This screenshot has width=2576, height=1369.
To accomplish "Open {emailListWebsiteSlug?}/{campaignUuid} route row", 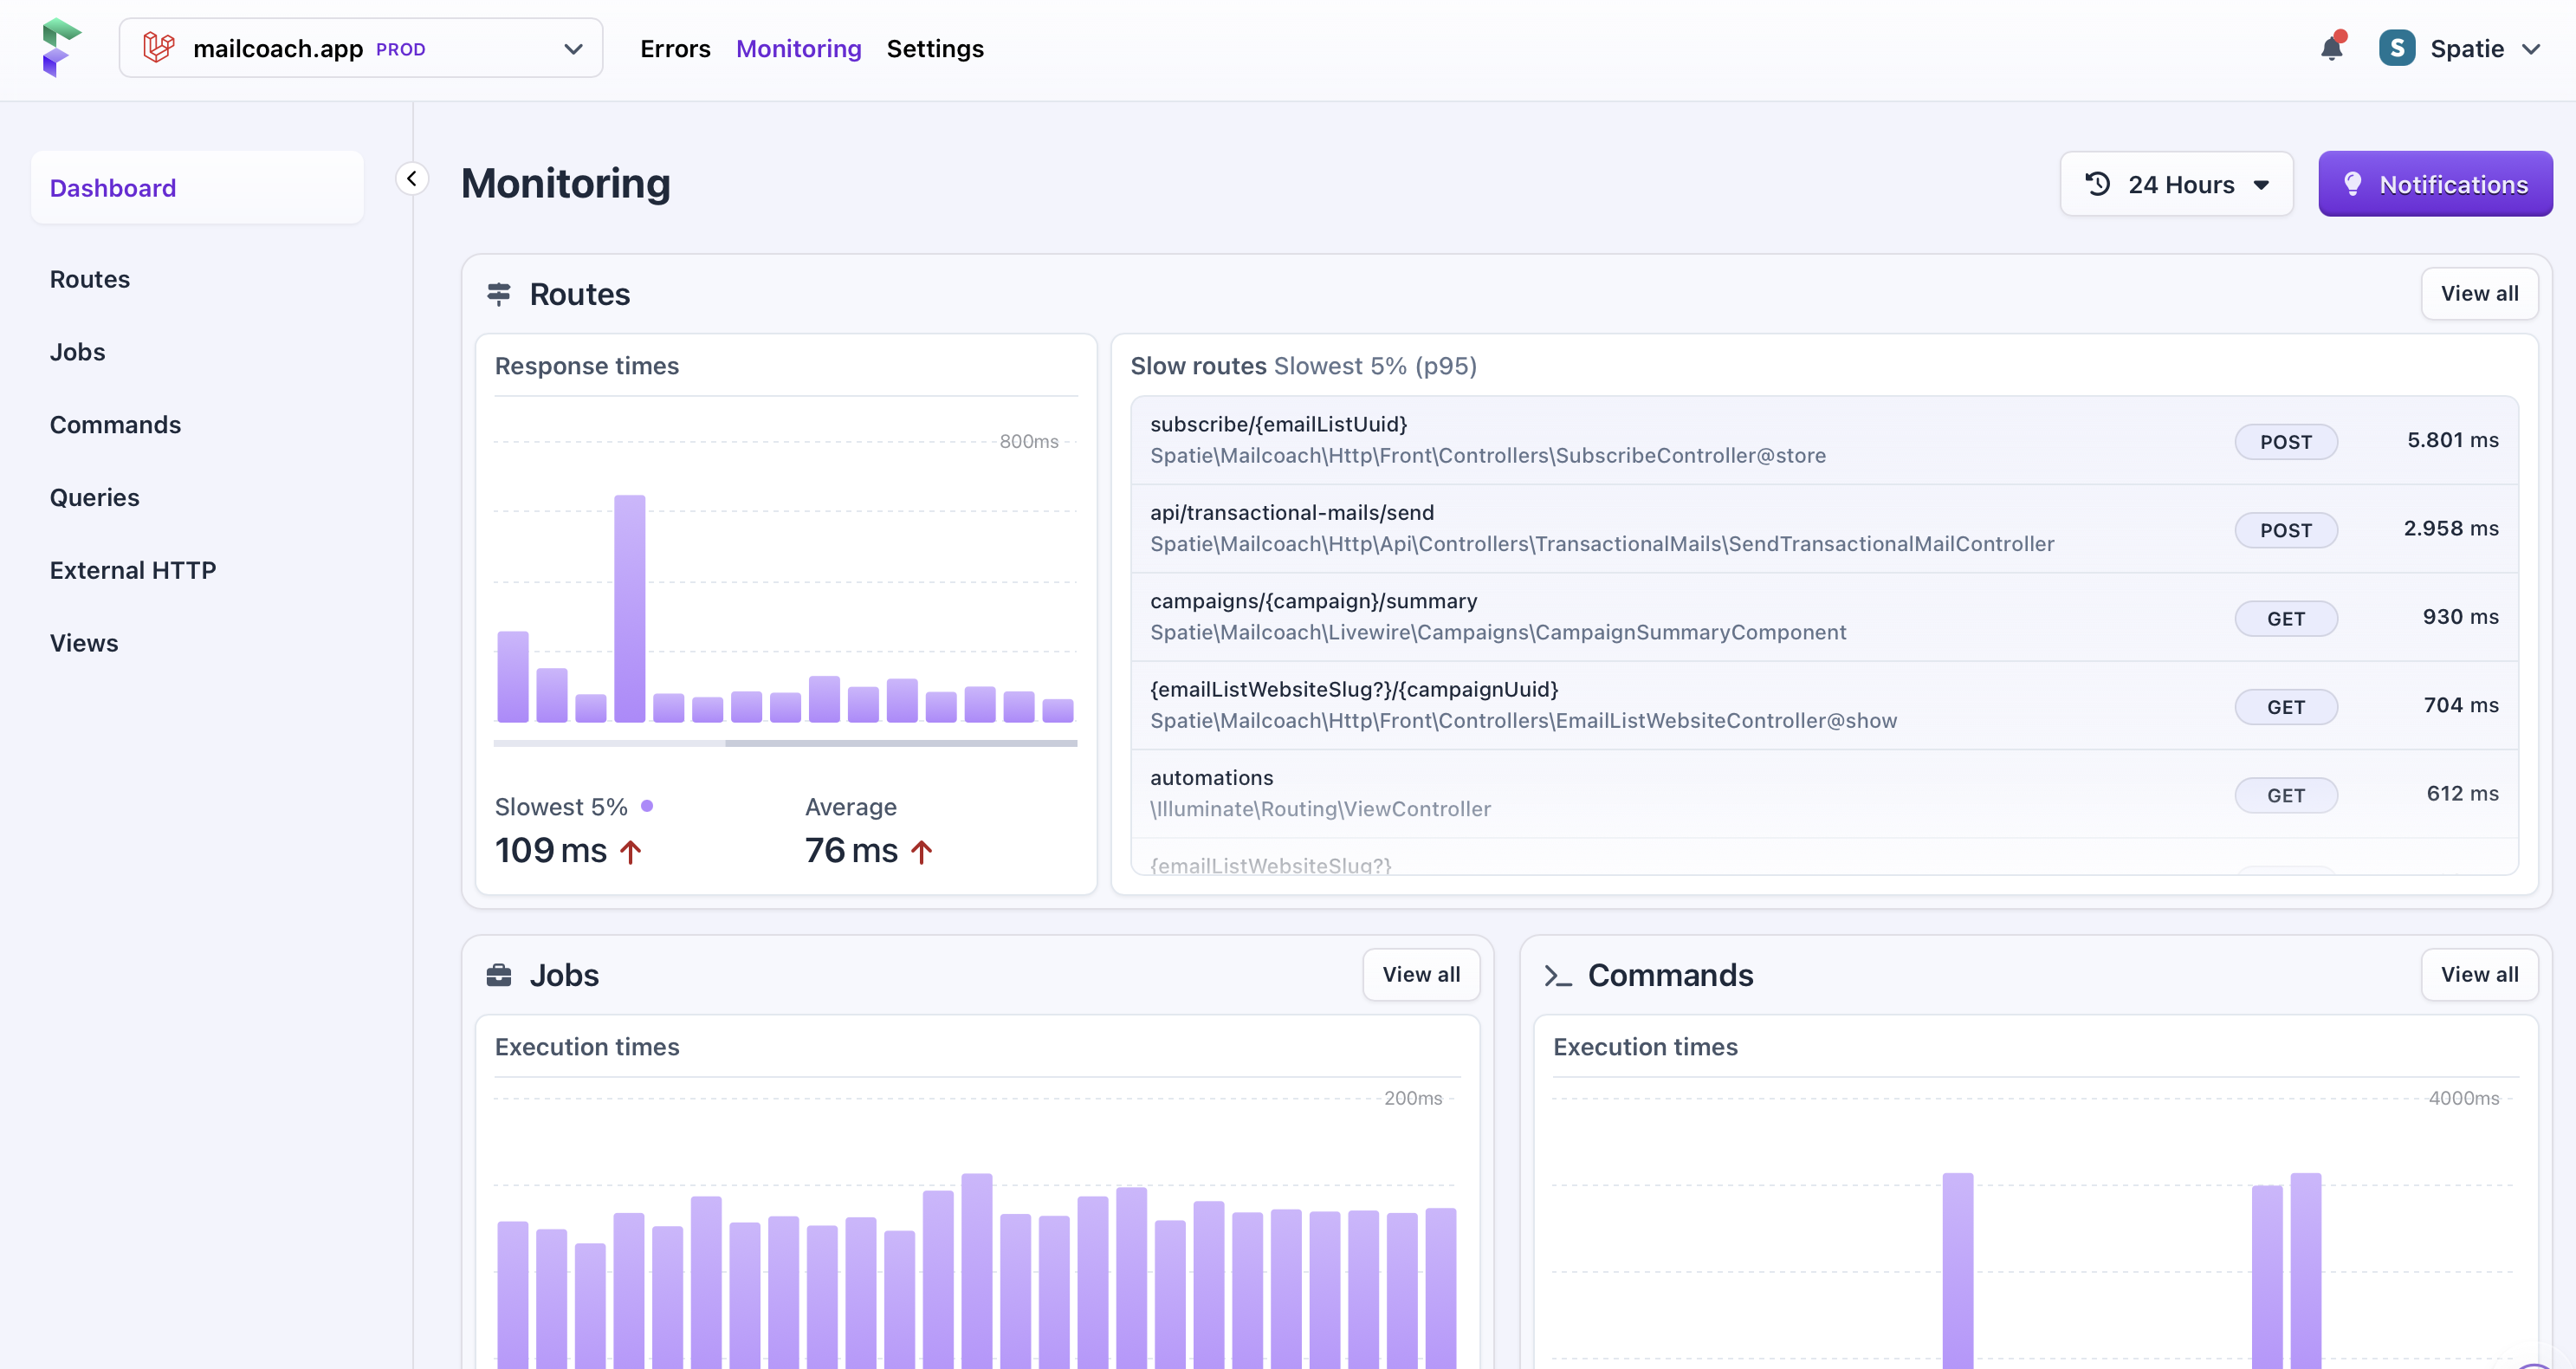I will tap(1824, 706).
